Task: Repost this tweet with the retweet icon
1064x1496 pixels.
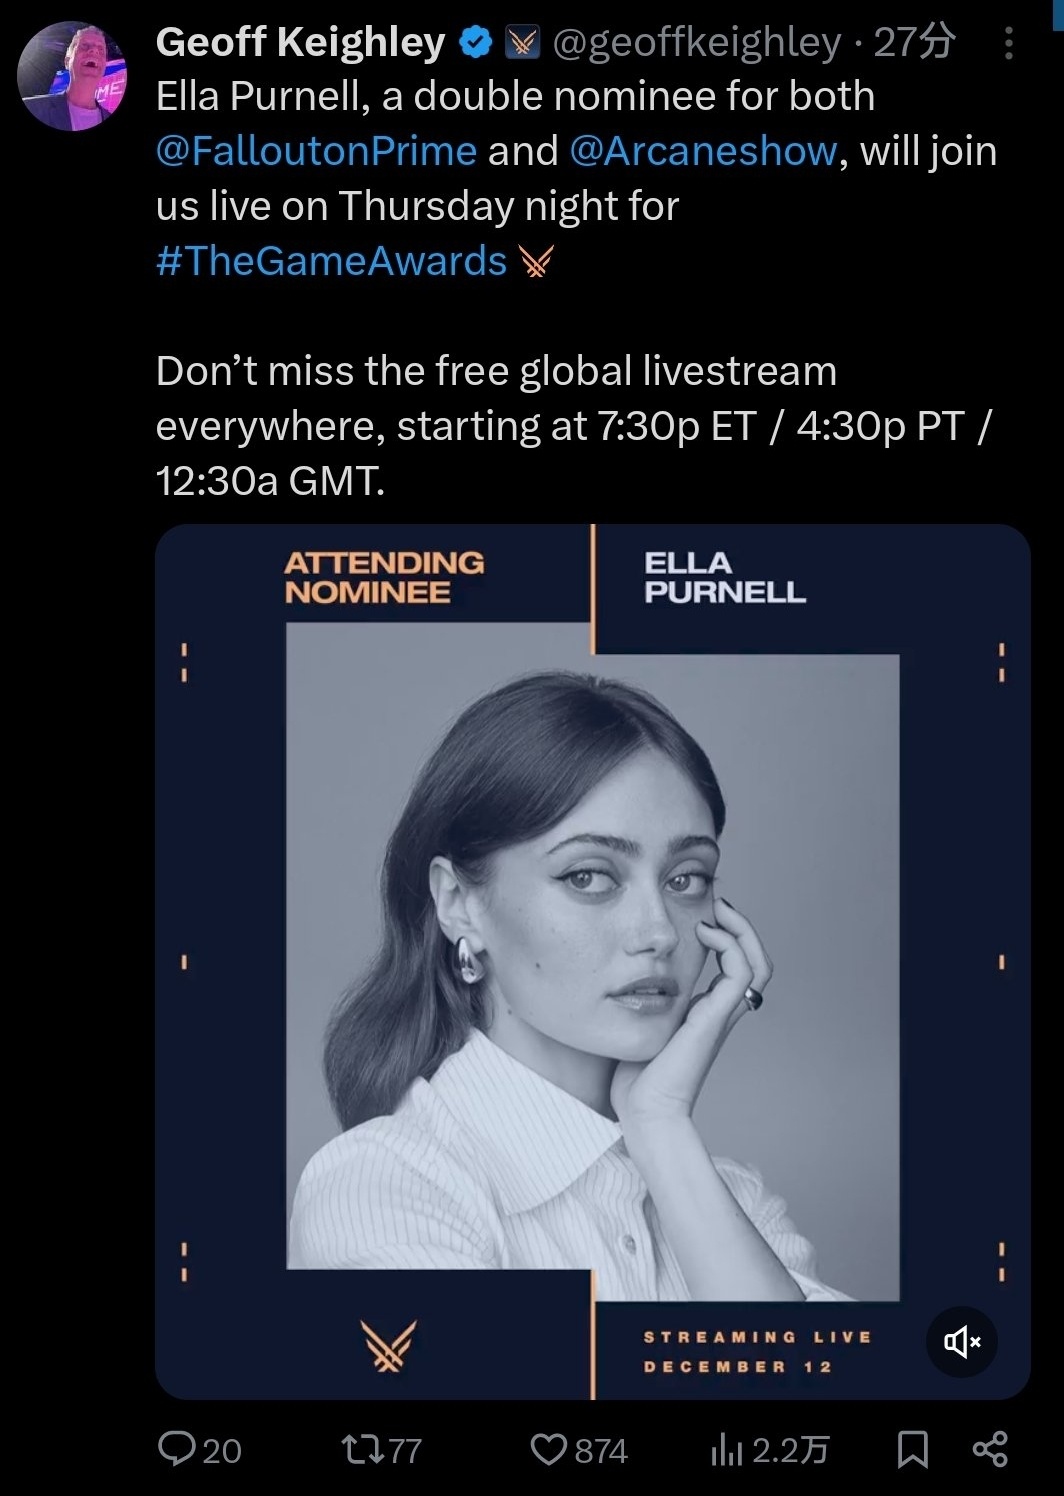Action: (x=356, y=1449)
